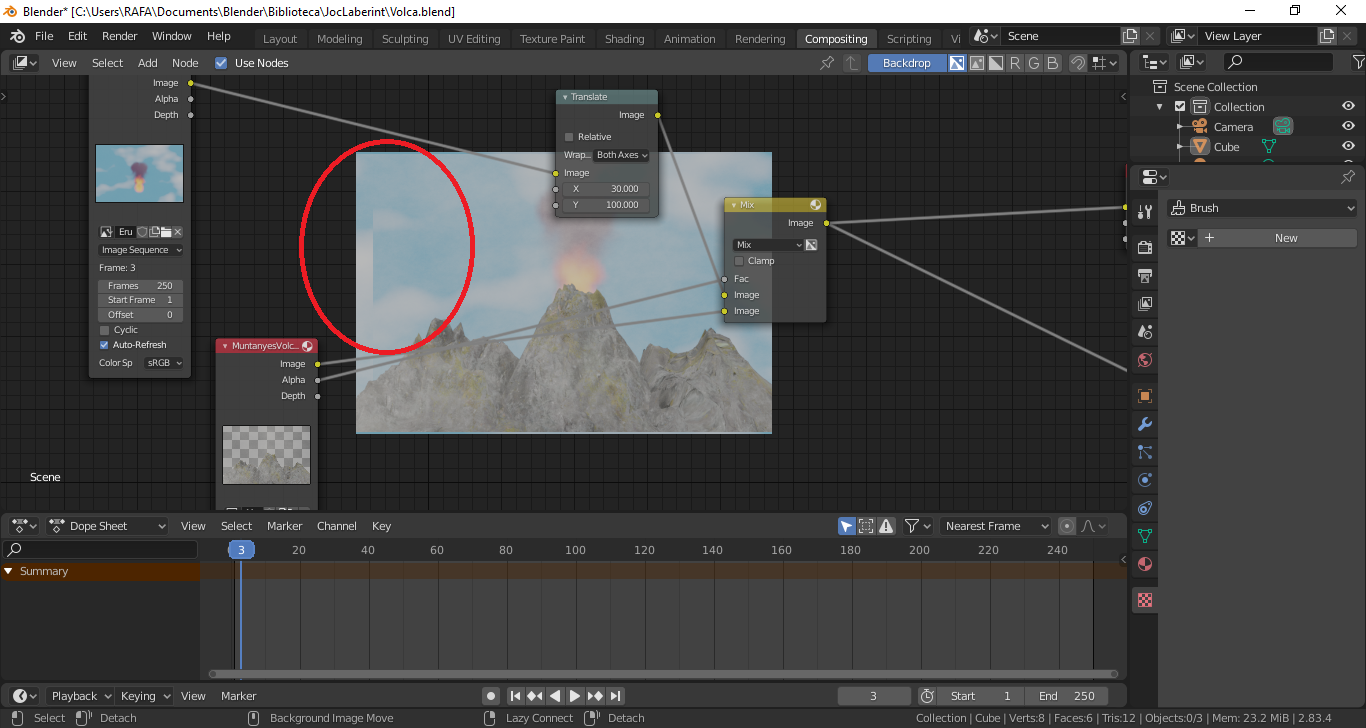The width and height of the screenshot is (1366, 728).
Task: Click the current frame marker on timeline
Action: [241, 550]
